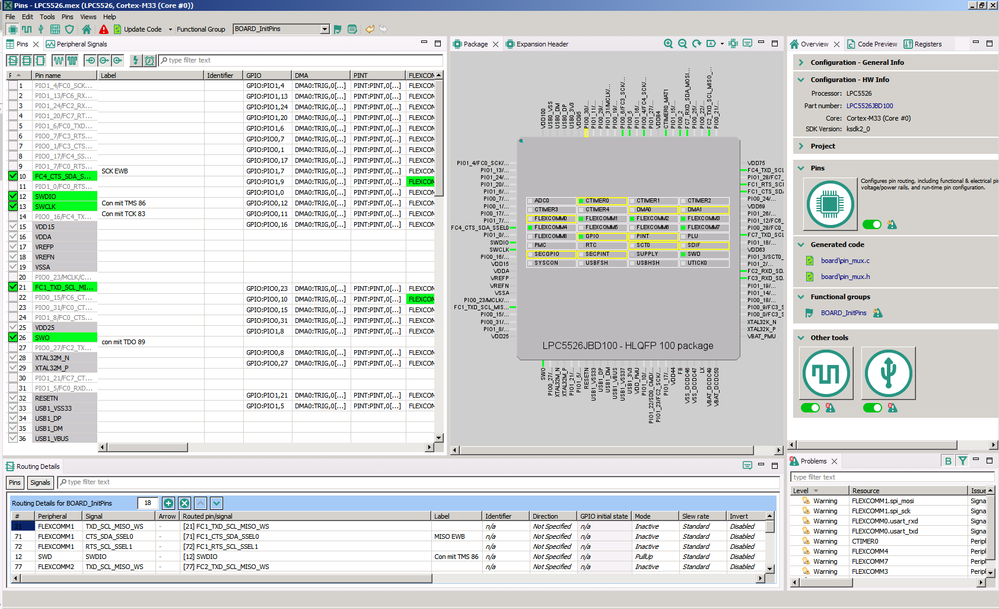The height and width of the screenshot is (609, 999).
Task: Open the Pins tool from main toolbar
Action: tap(12, 29)
